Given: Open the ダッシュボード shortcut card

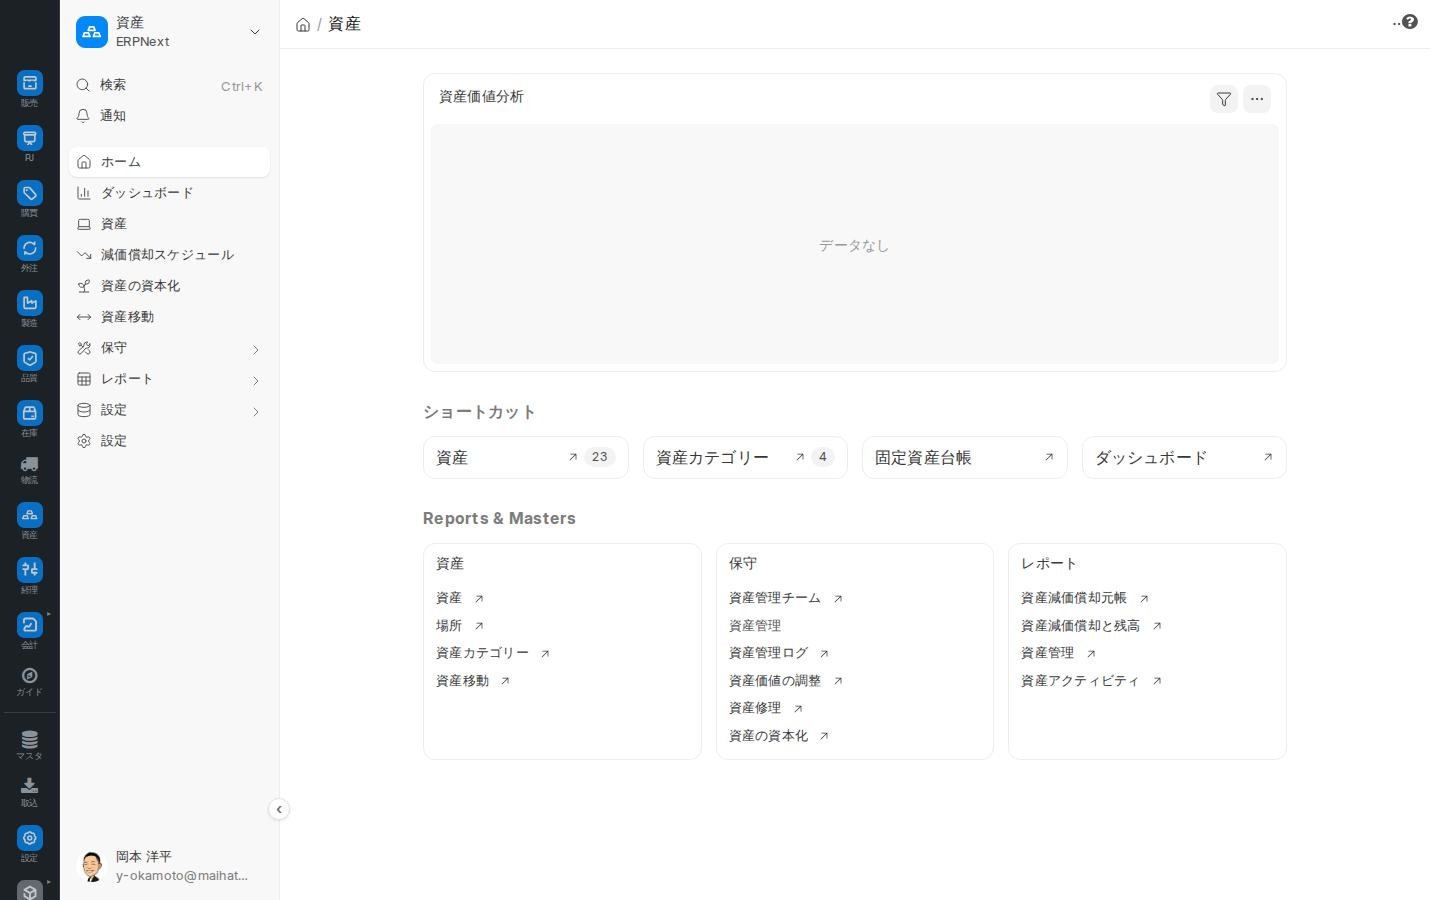Looking at the screenshot, I should pyautogui.click(x=1184, y=458).
